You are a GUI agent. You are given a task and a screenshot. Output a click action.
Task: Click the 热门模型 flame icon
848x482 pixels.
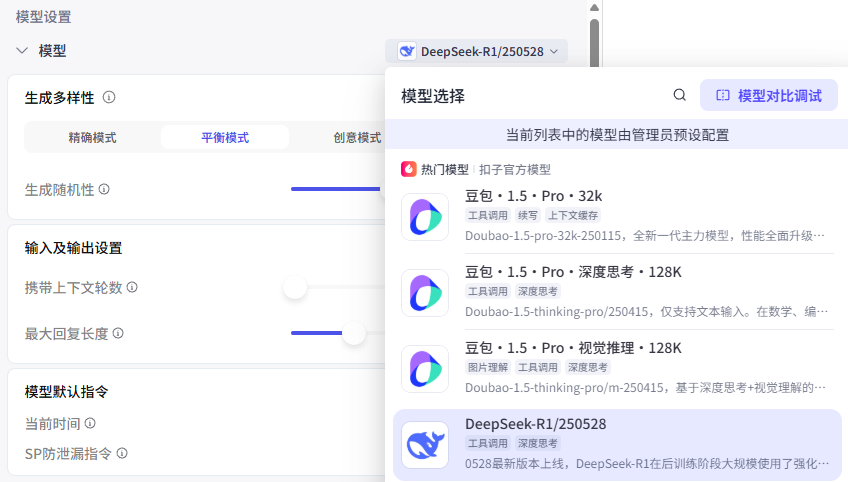point(408,169)
